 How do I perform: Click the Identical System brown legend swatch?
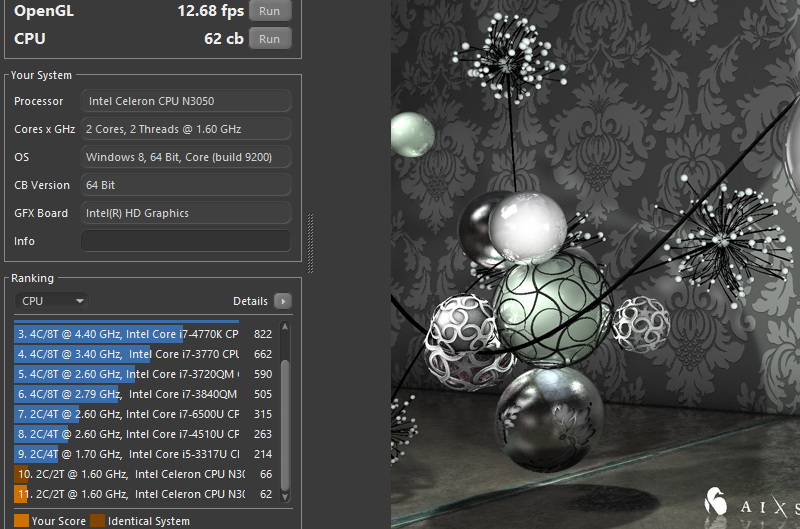coord(97,521)
